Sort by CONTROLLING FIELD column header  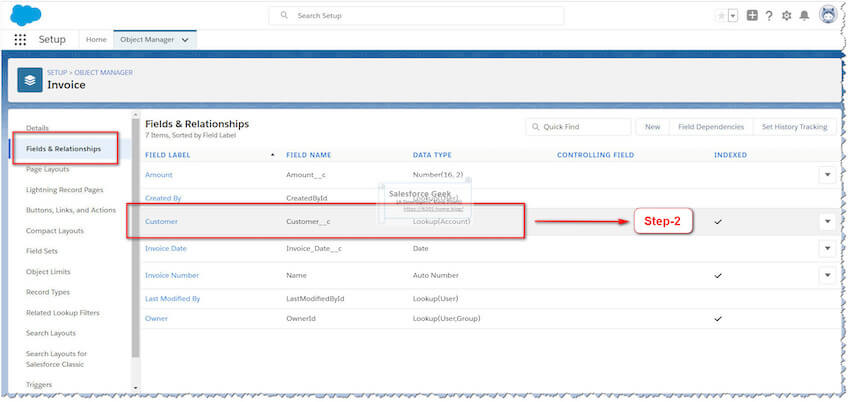(595, 155)
